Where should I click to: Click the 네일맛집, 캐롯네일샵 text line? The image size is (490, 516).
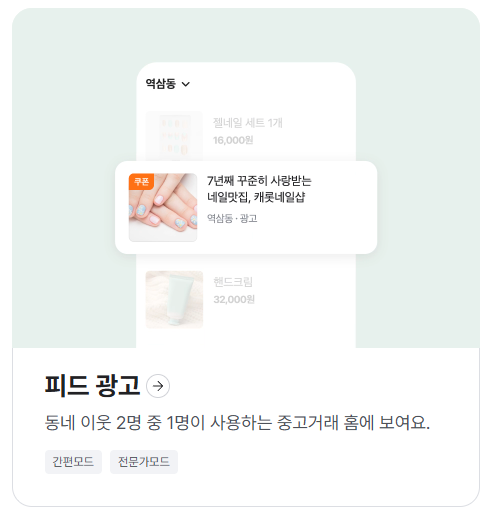pos(256,197)
